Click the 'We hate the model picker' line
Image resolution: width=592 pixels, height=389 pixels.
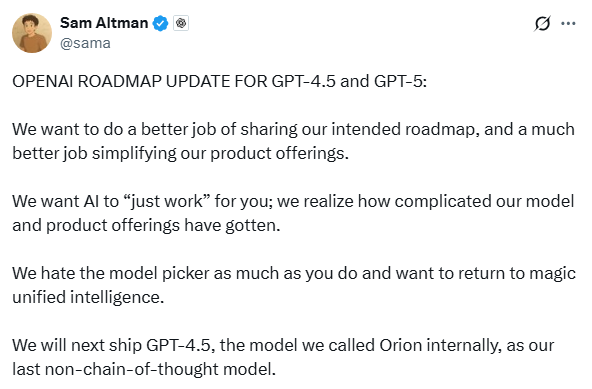coord(294,273)
